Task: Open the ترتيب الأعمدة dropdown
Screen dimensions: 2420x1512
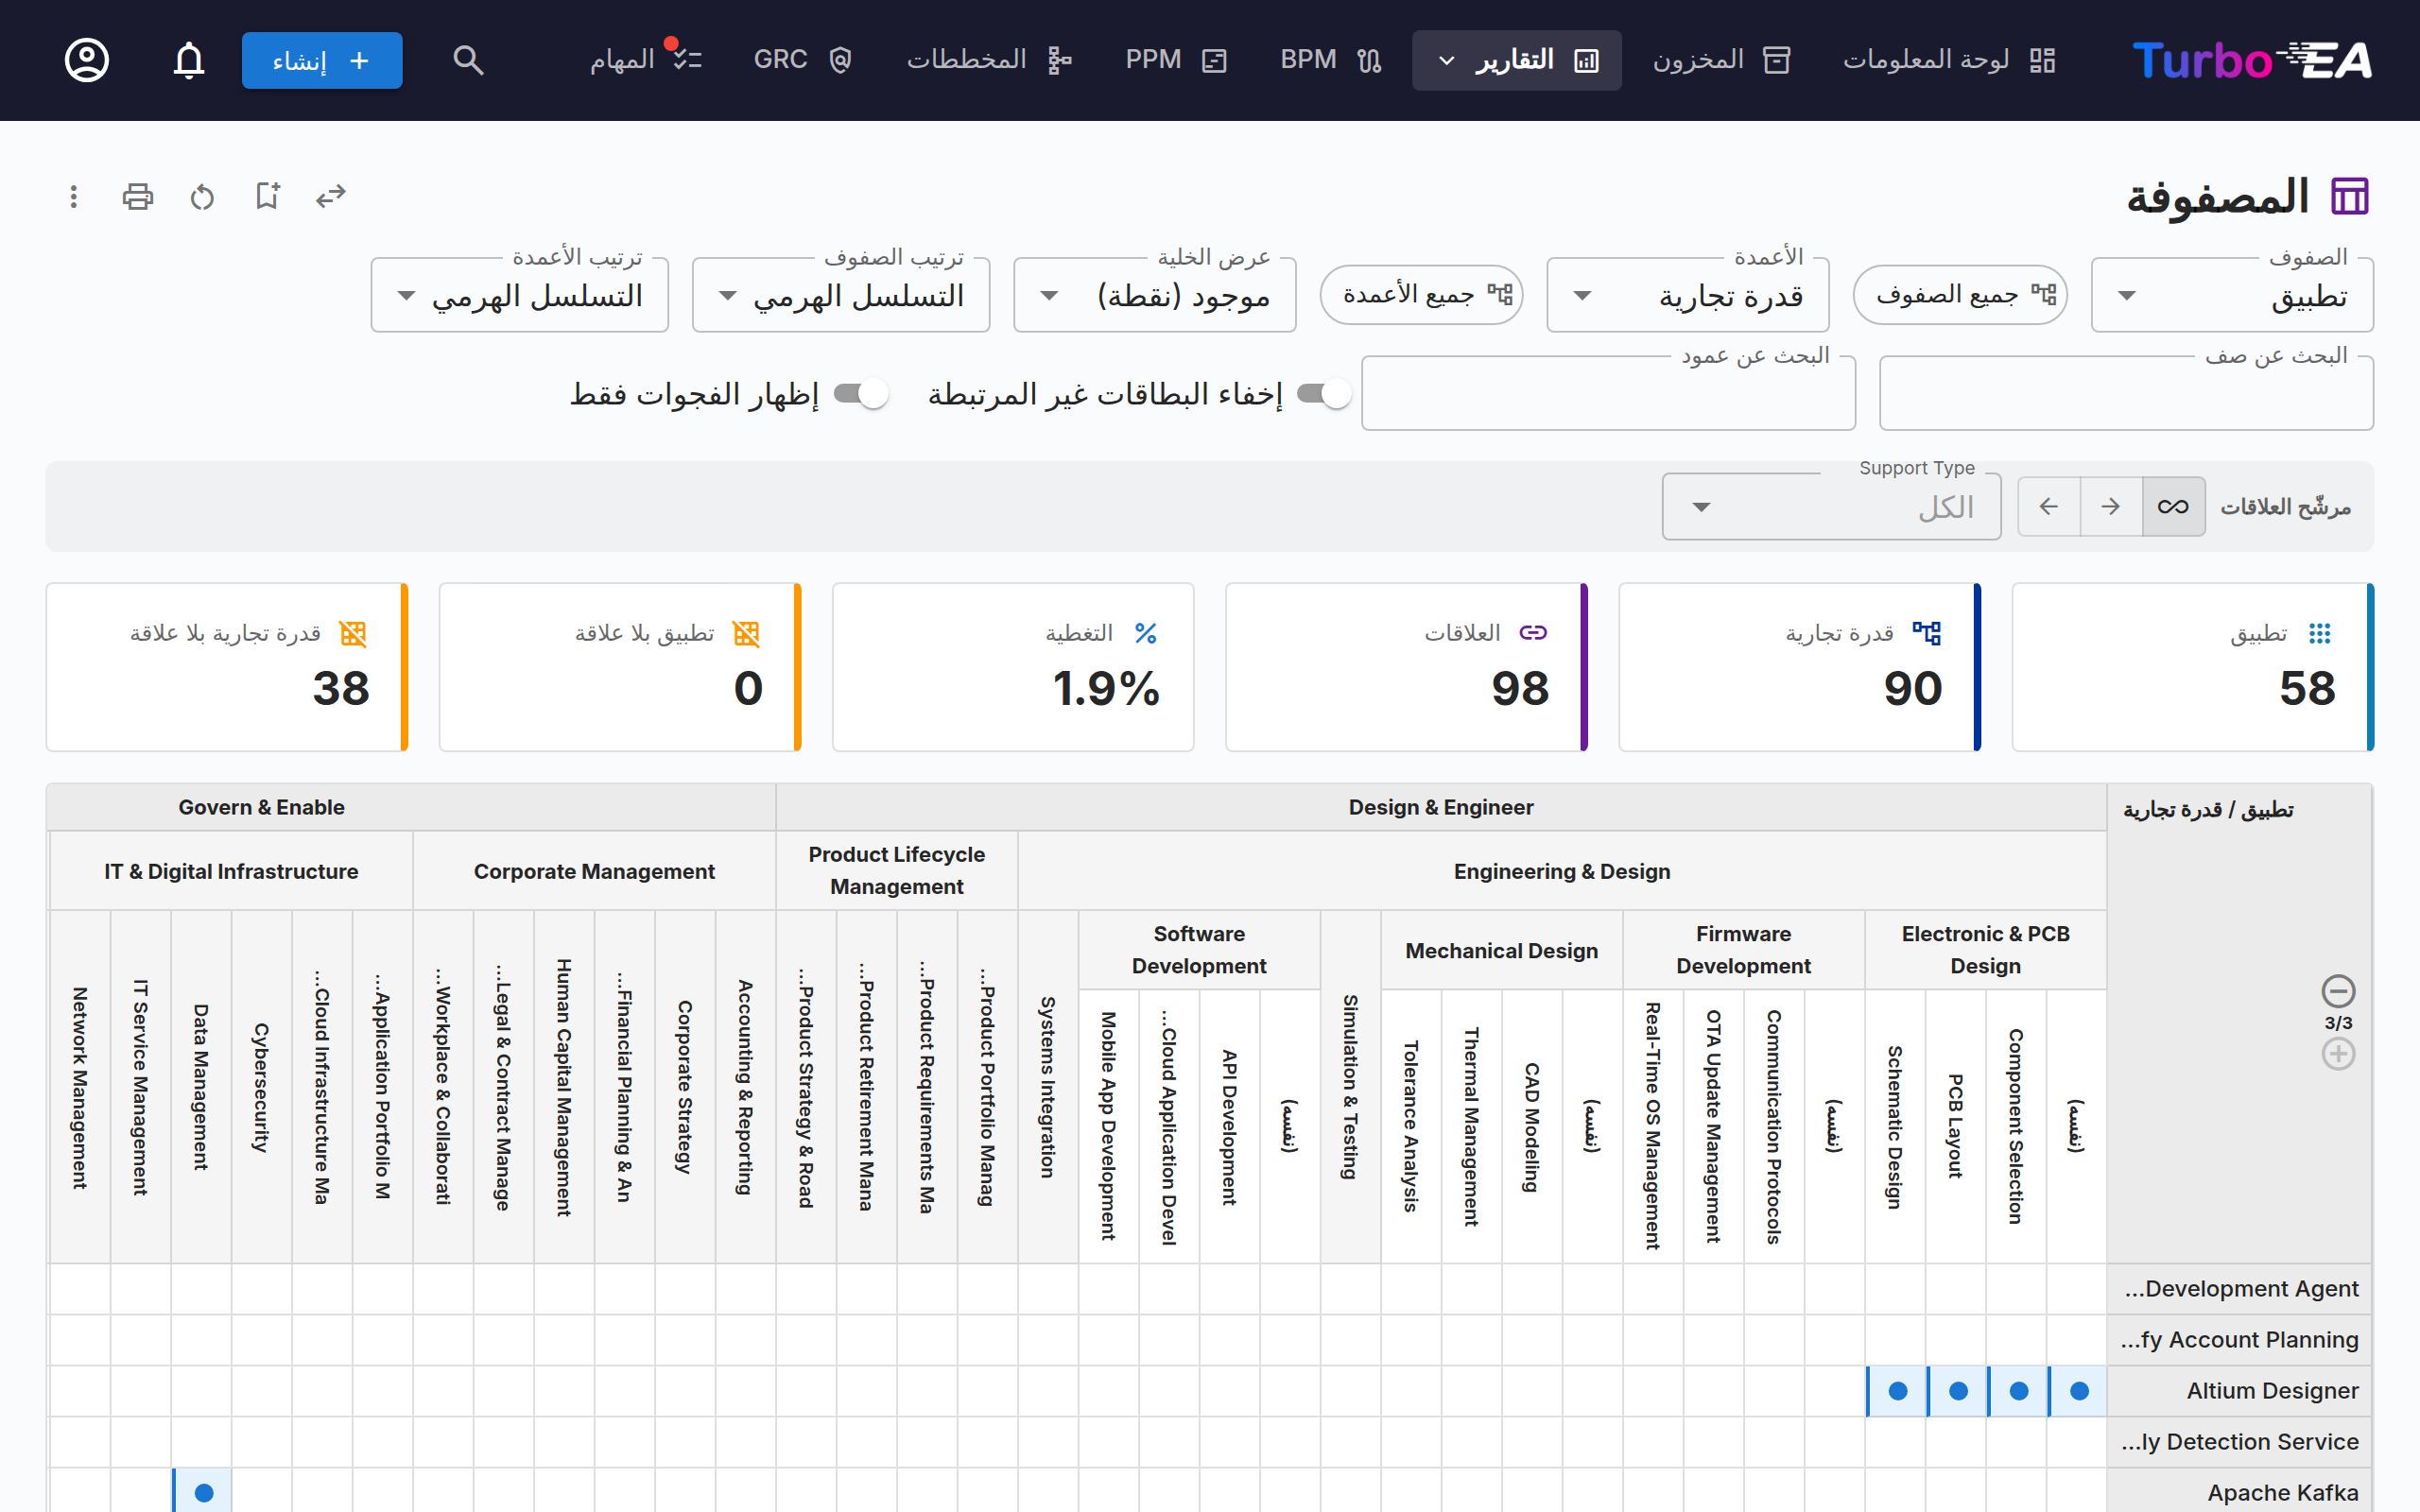Action: 520,296
